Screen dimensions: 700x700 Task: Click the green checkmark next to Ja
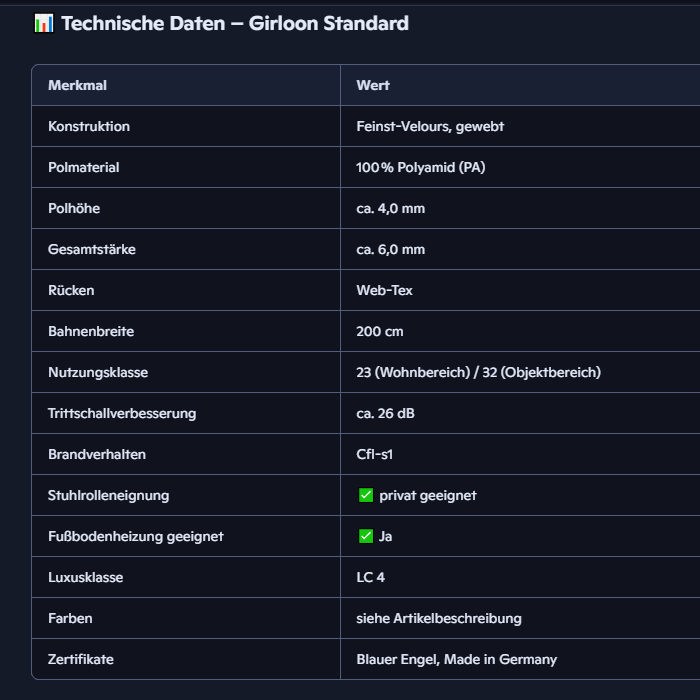365,536
